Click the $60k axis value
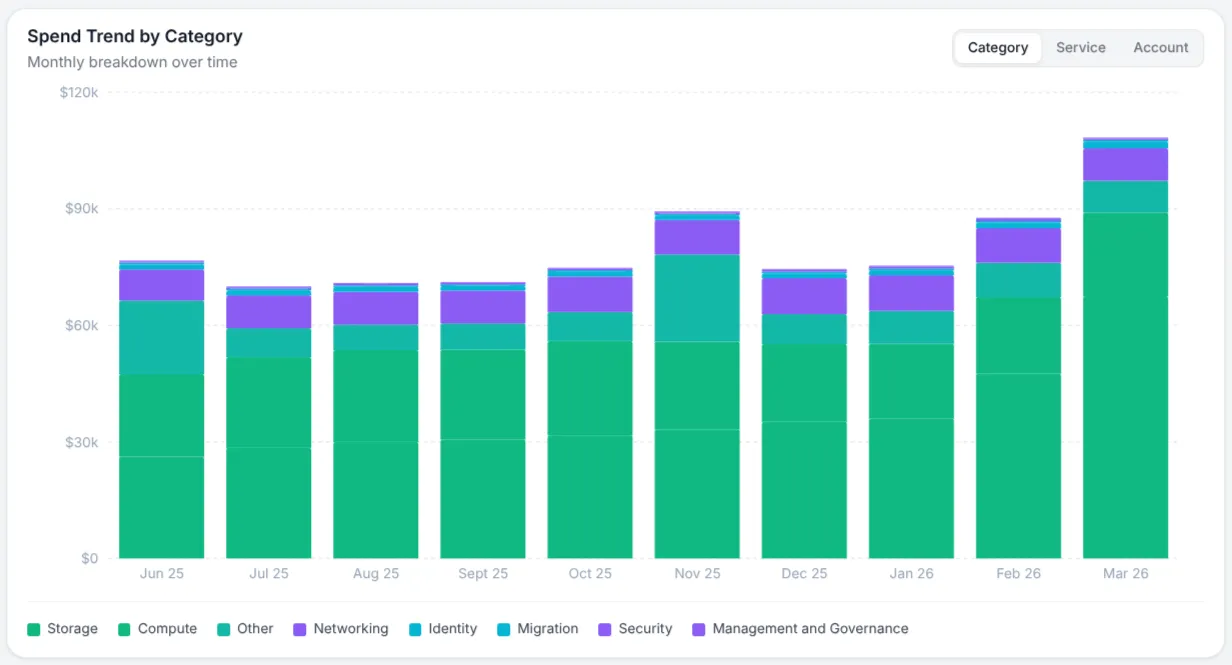The image size is (1232, 665). click(x=82, y=326)
